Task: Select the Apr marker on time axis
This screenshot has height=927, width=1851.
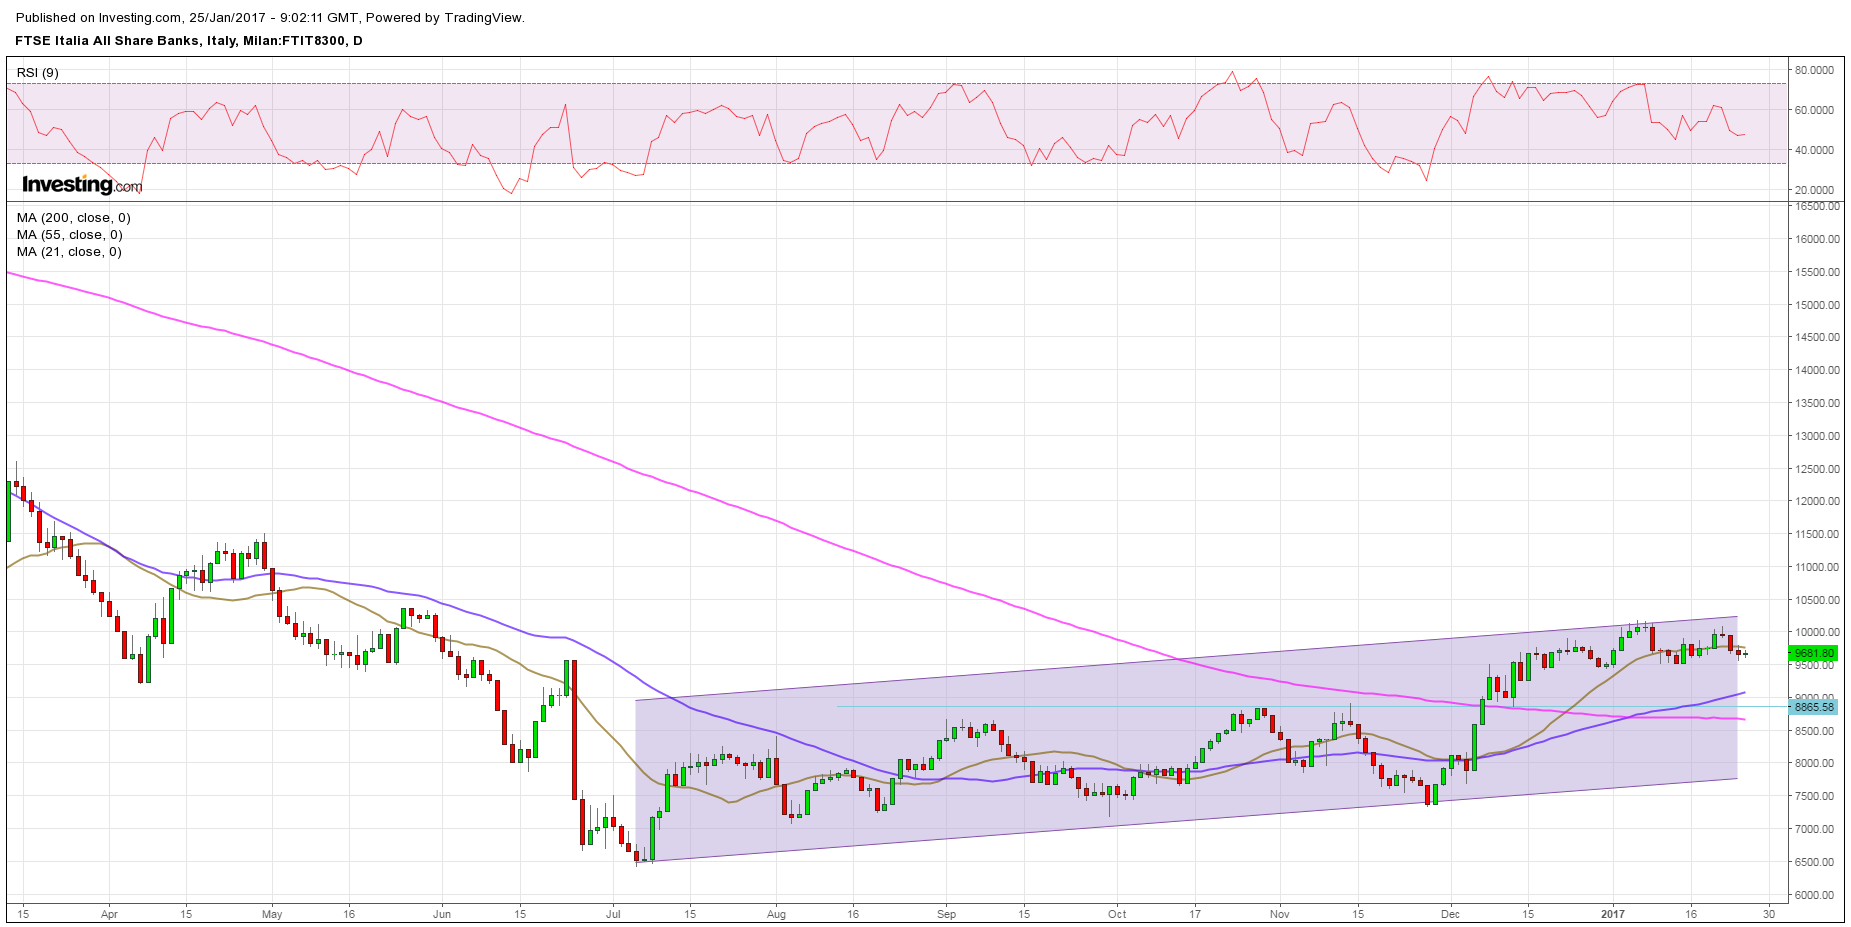Action: [x=109, y=914]
